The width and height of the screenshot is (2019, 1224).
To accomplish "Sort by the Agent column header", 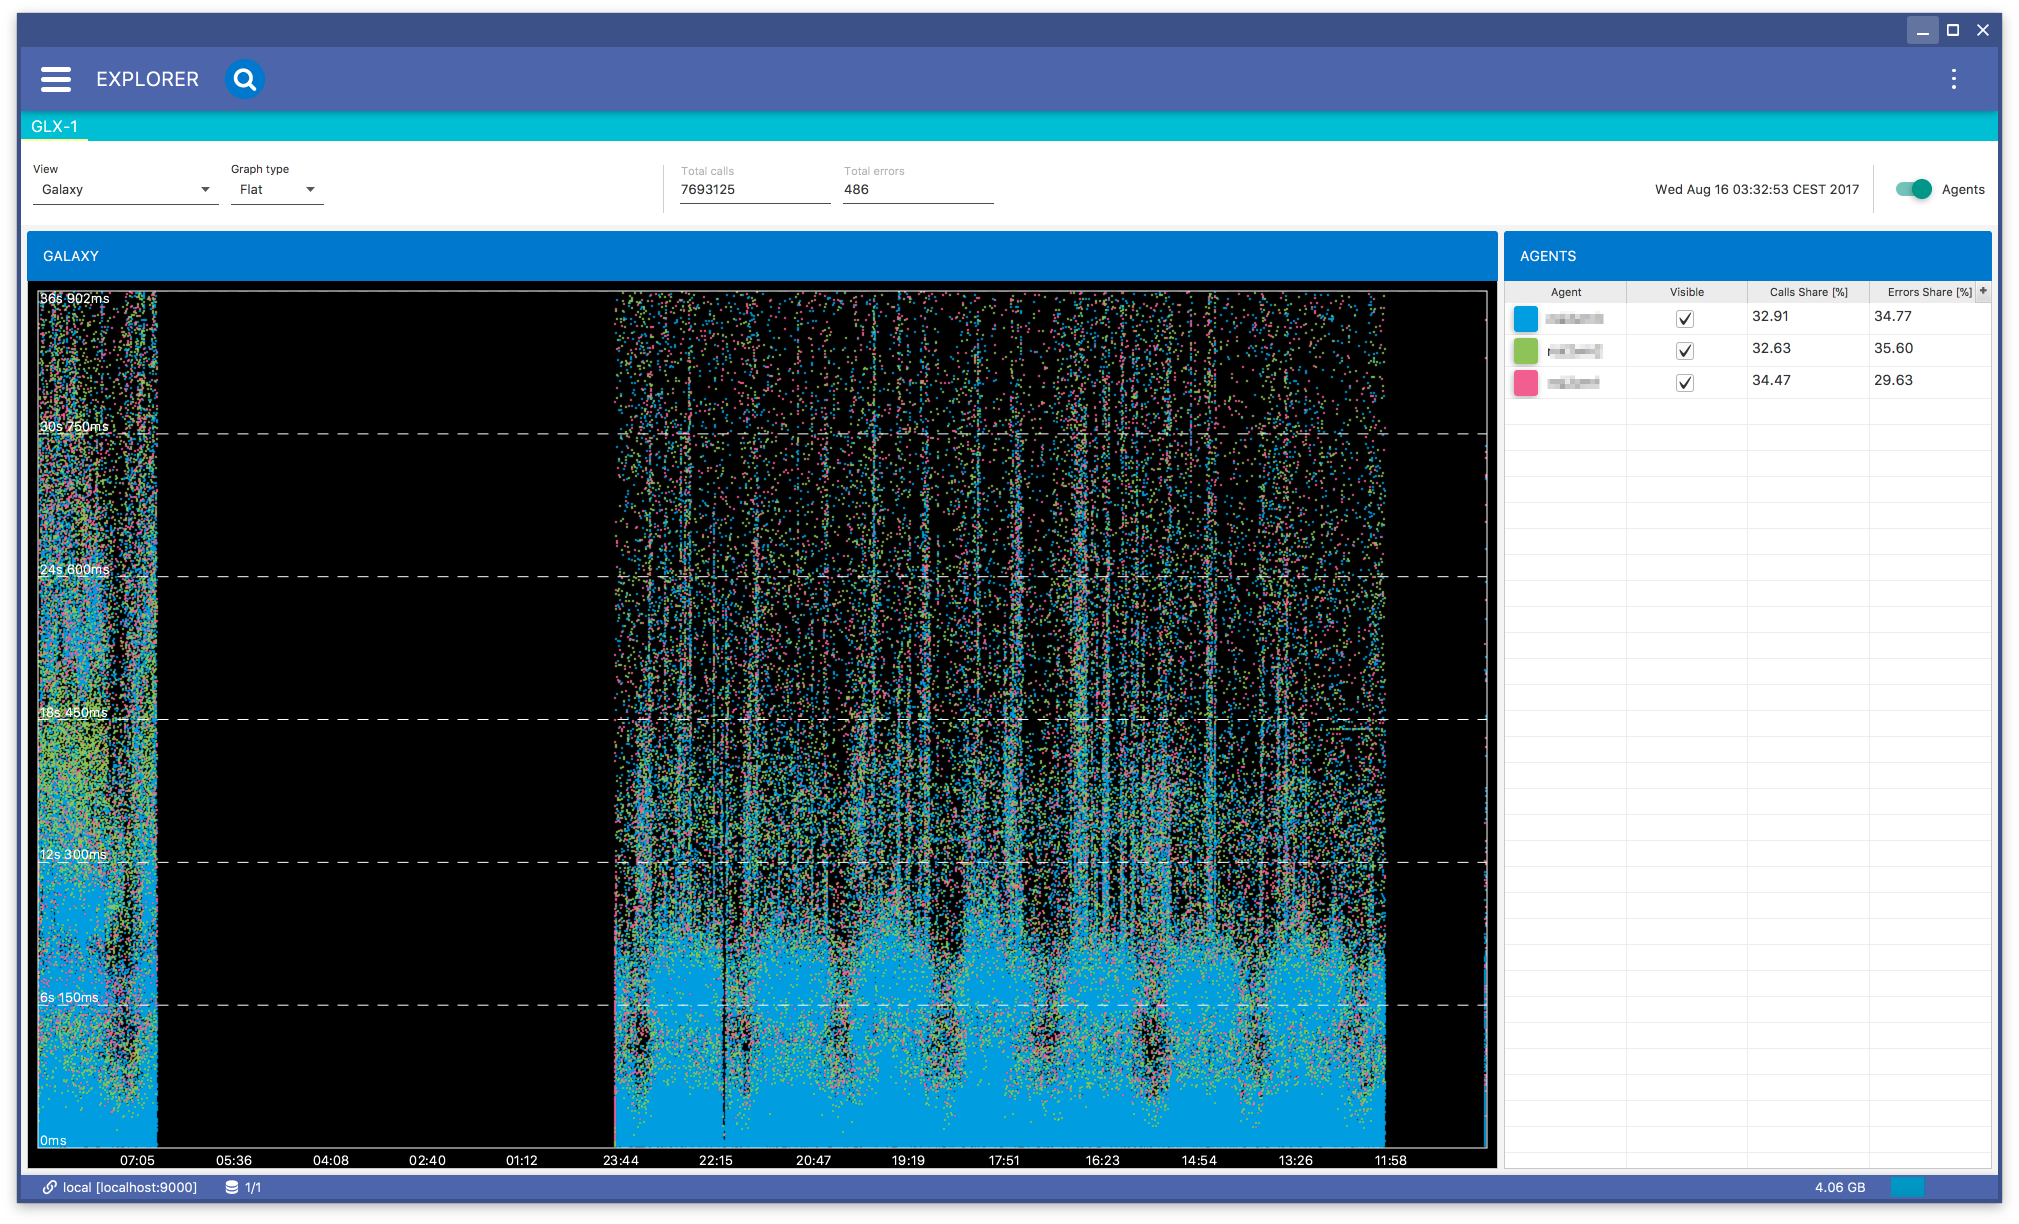I will [x=1566, y=292].
